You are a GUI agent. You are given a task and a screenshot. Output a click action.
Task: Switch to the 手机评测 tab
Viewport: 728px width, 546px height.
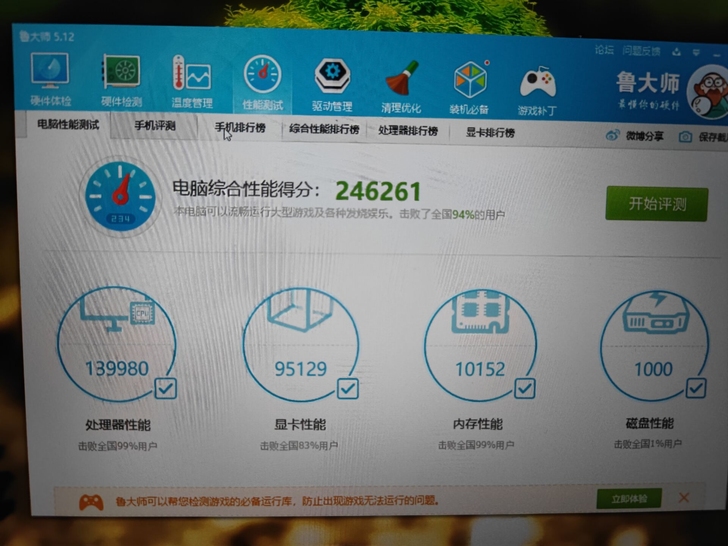(x=155, y=125)
